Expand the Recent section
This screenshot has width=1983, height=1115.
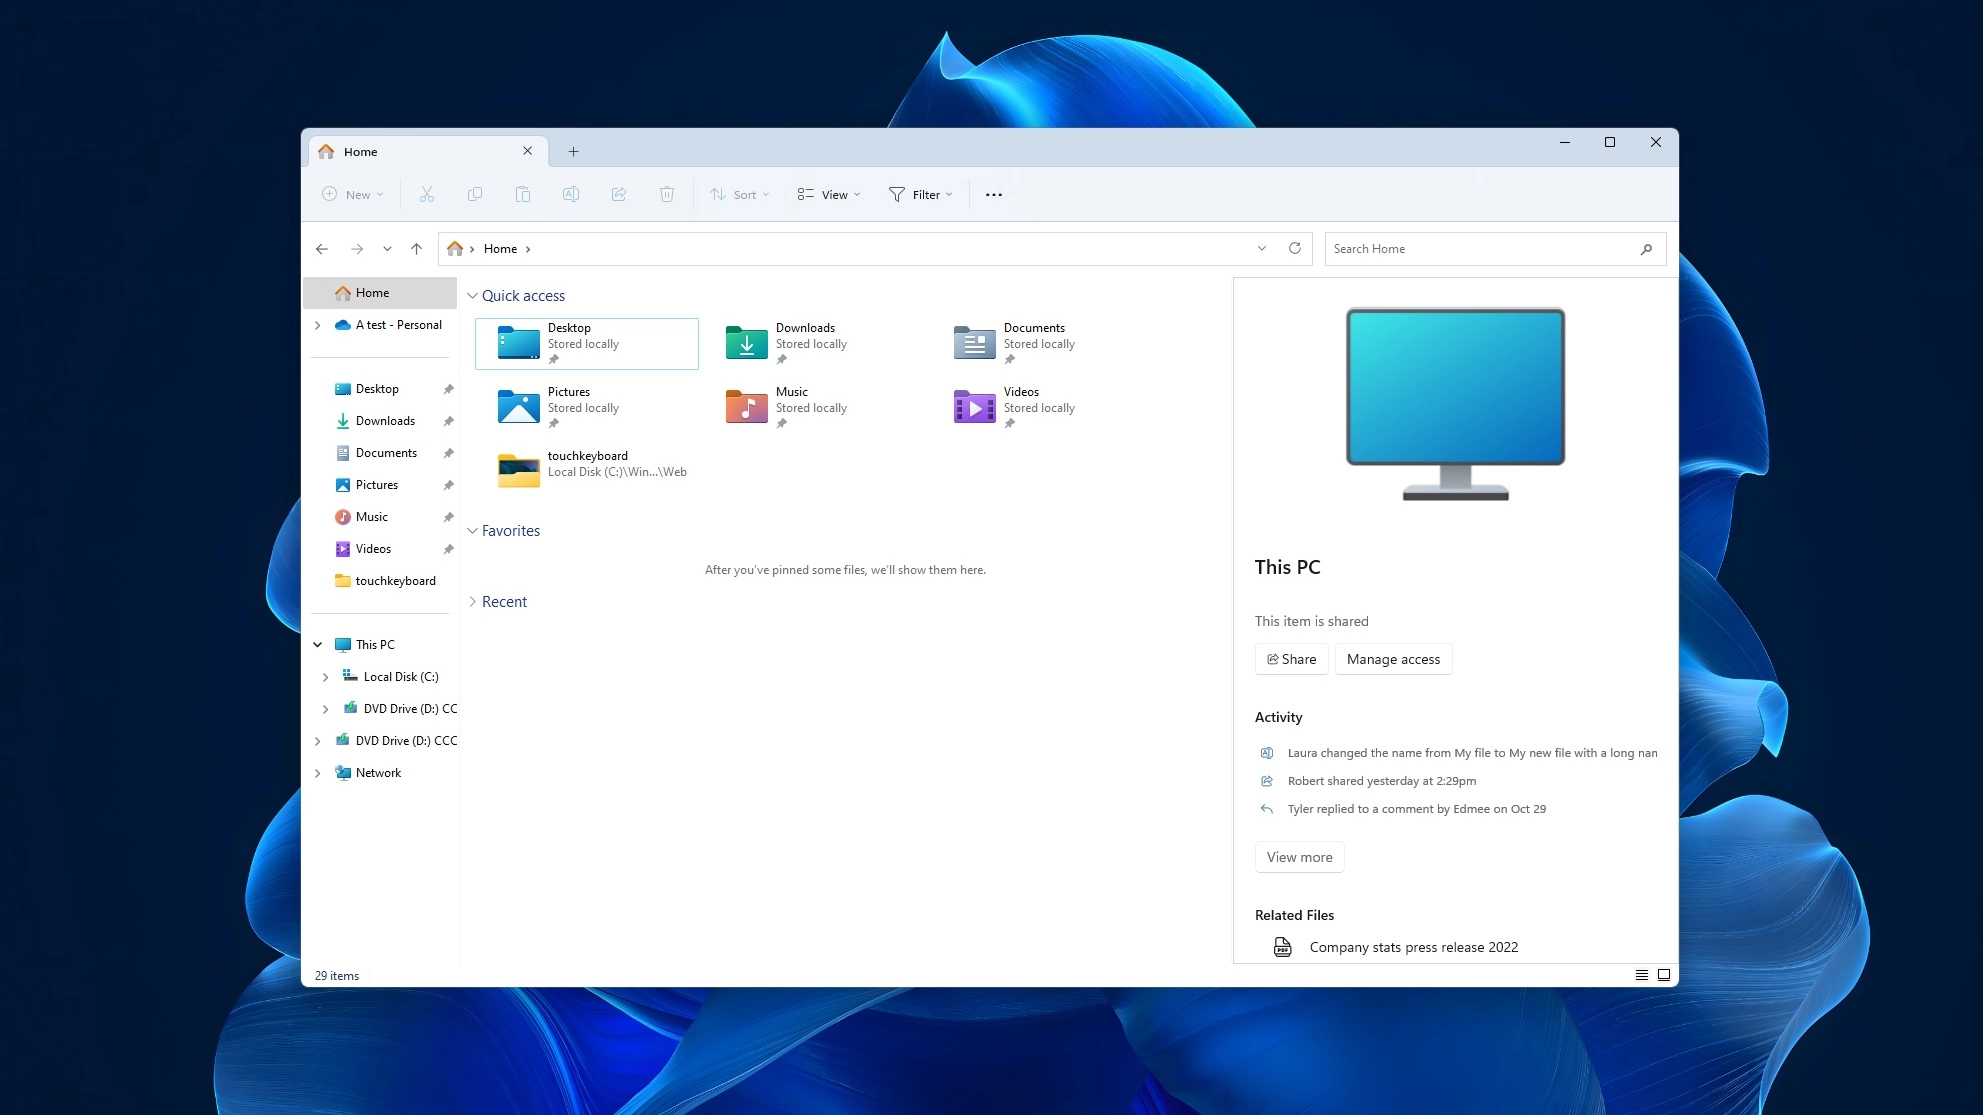[473, 602]
